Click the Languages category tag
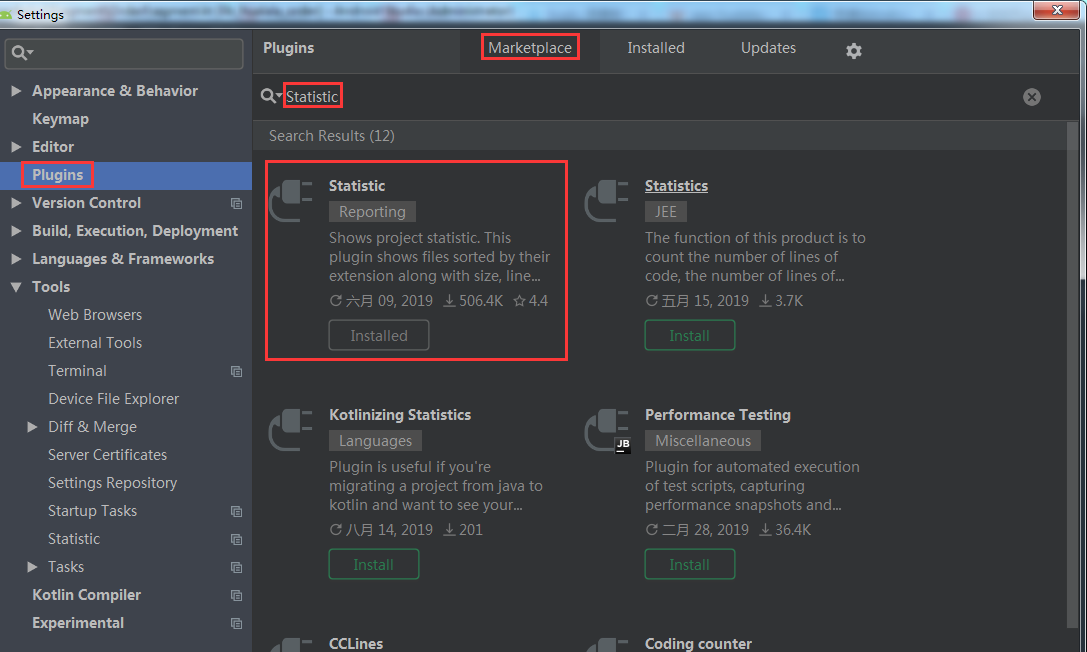Image resolution: width=1087 pixels, height=652 pixels. click(x=375, y=441)
